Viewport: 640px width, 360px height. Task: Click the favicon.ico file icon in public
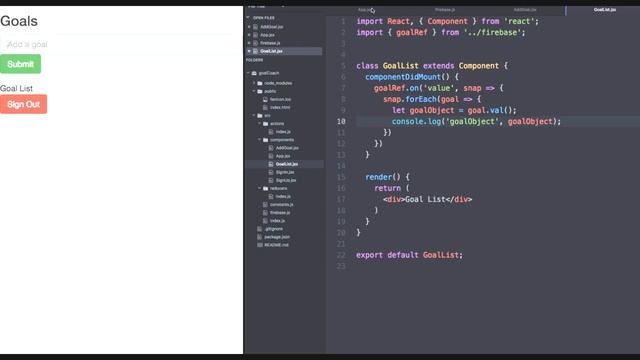click(x=265, y=99)
